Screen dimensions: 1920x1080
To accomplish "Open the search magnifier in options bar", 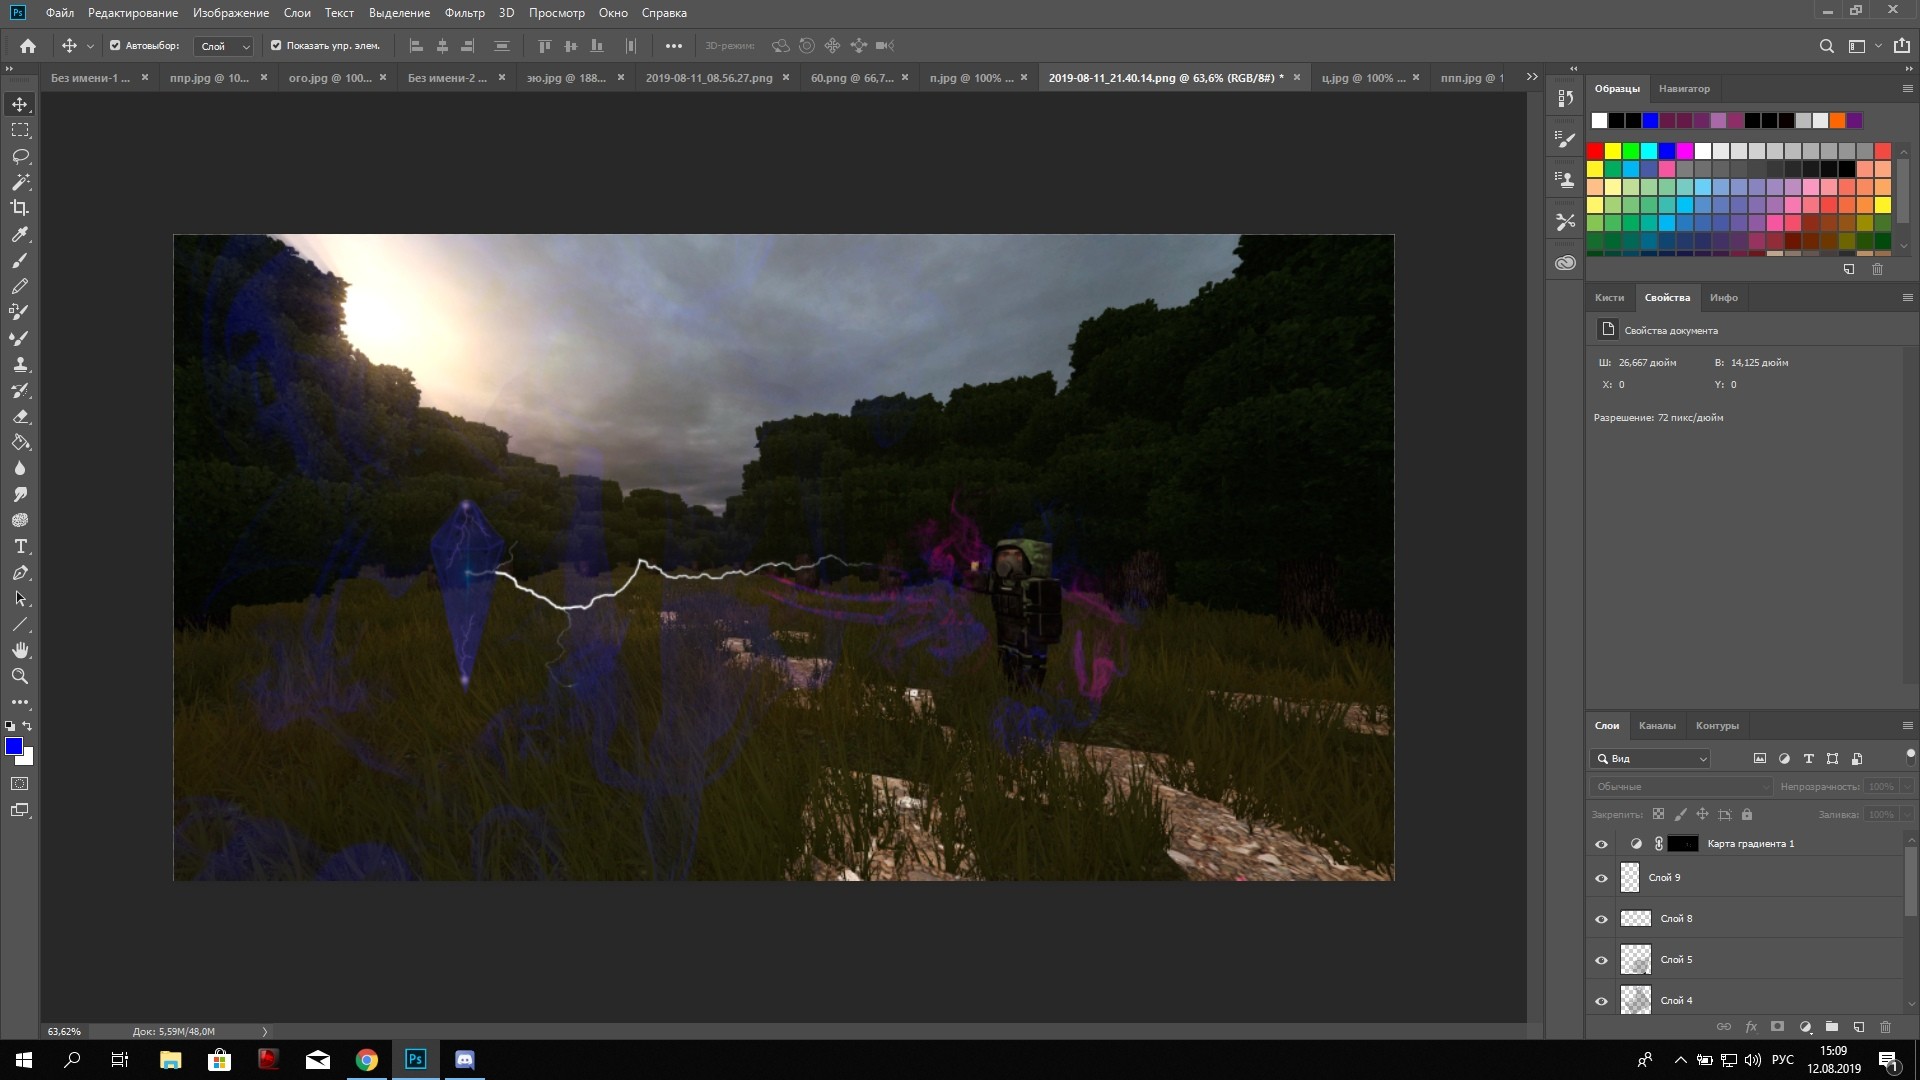I will (1826, 46).
